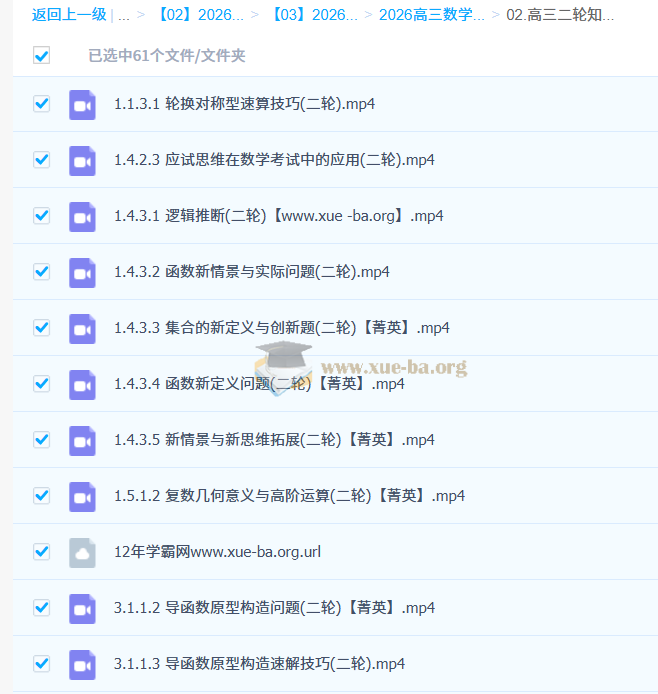Open the 【02】2026... breadcrumb folder
Screen dimensions: 658x694
coord(200,15)
